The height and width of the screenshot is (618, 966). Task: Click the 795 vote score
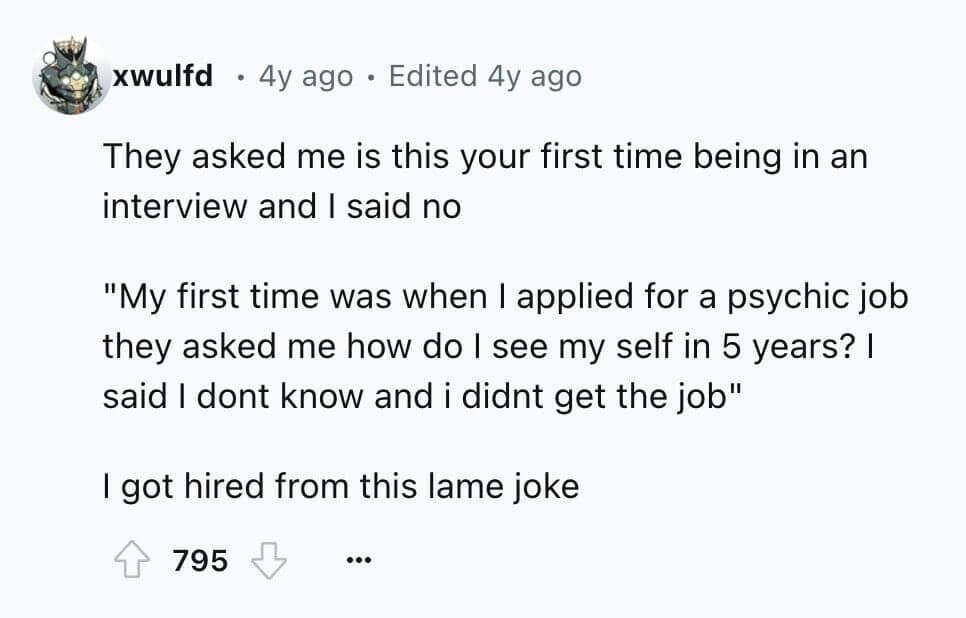201,561
